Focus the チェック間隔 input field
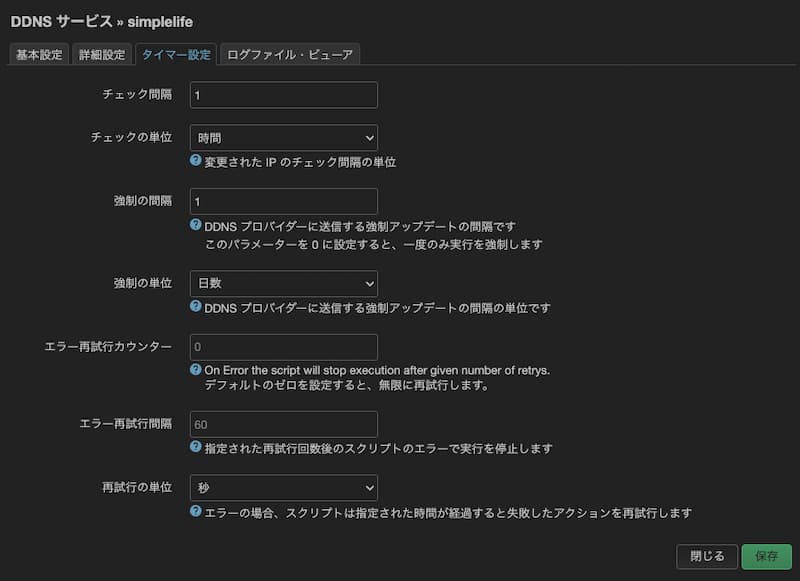 (283, 95)
